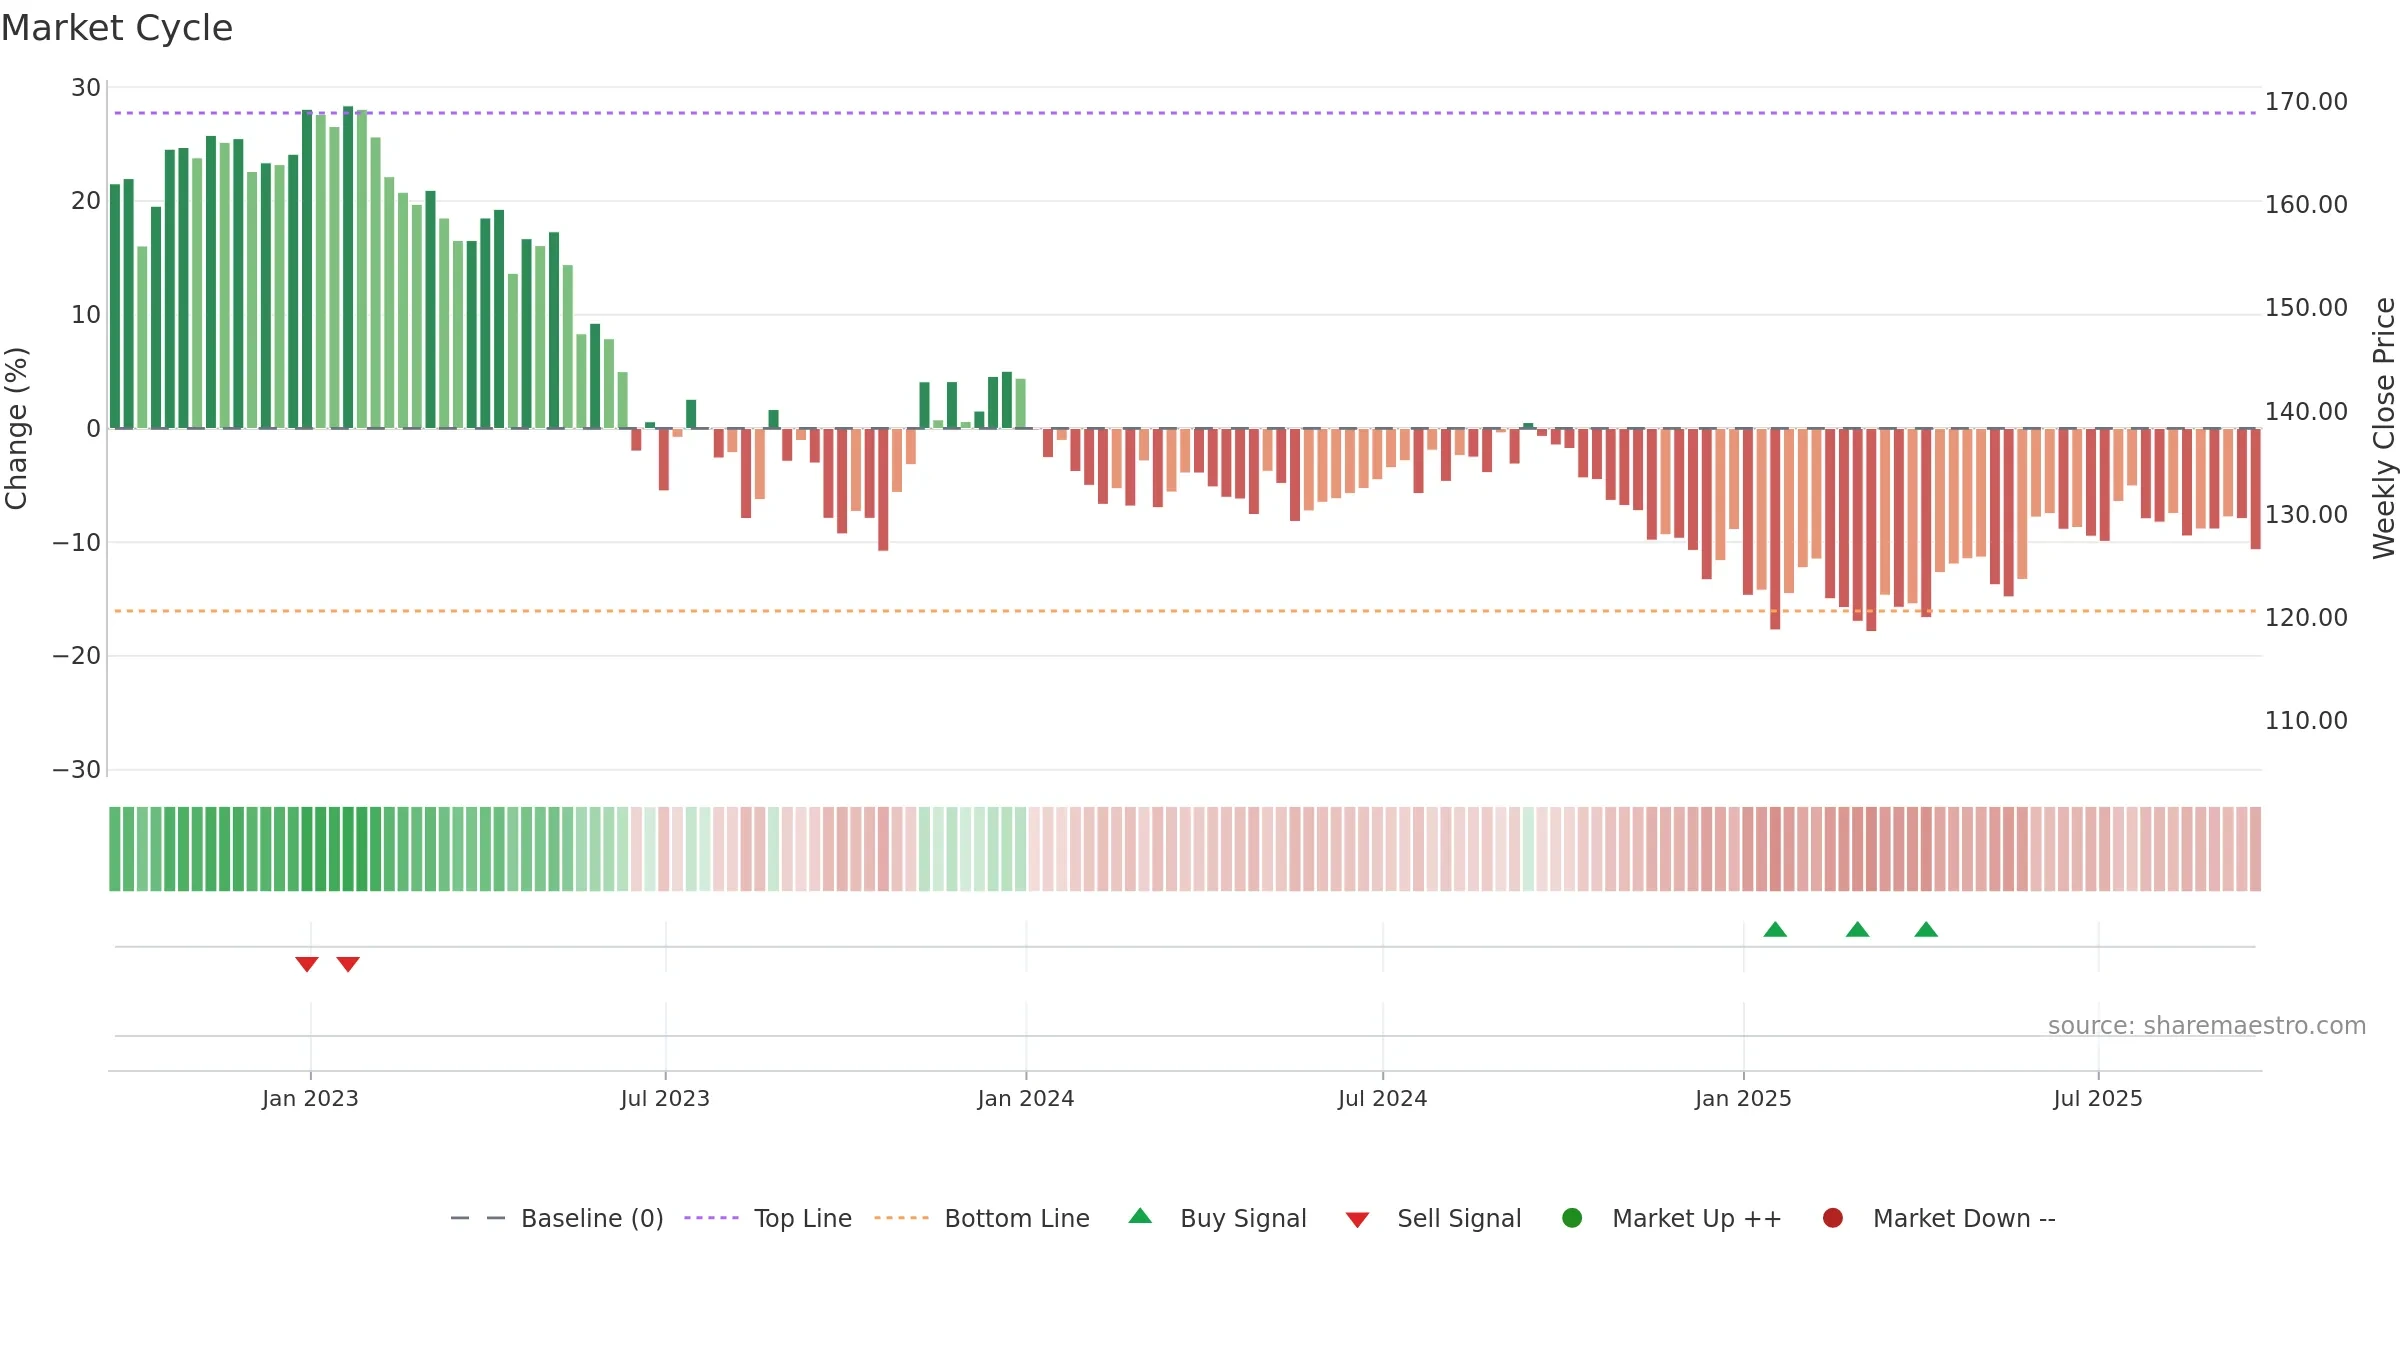Click the green Market Up circle icon
Image resolution: width=2400 pixels, height=1350 pixels.
1572,1218
